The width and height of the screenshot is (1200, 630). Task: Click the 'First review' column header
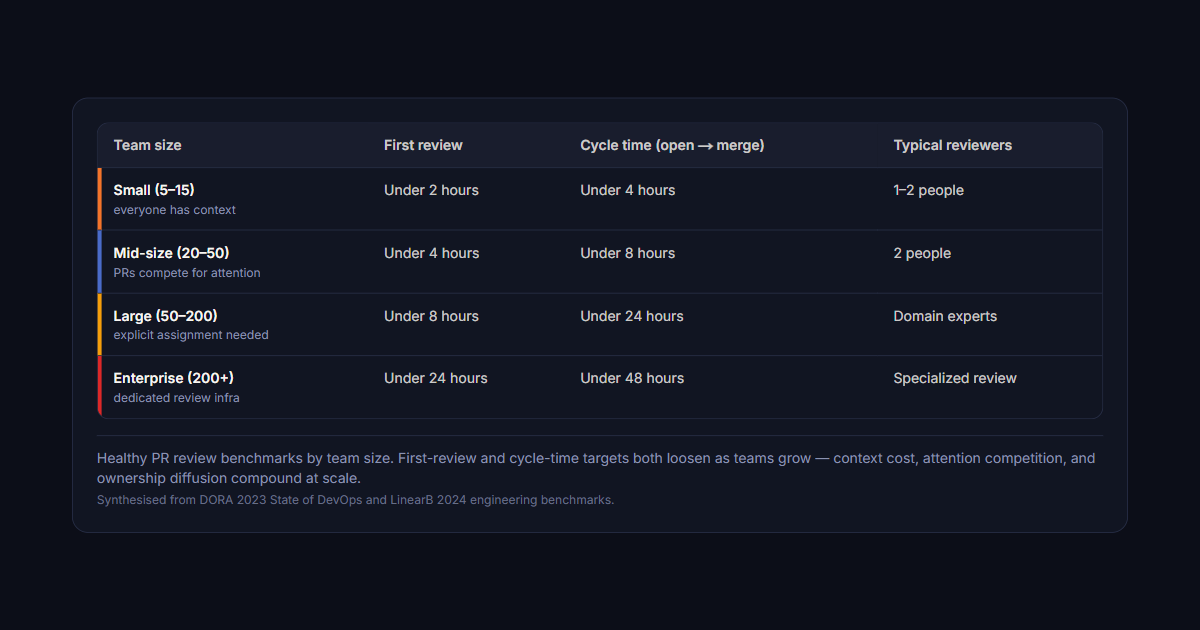(423, 145)
